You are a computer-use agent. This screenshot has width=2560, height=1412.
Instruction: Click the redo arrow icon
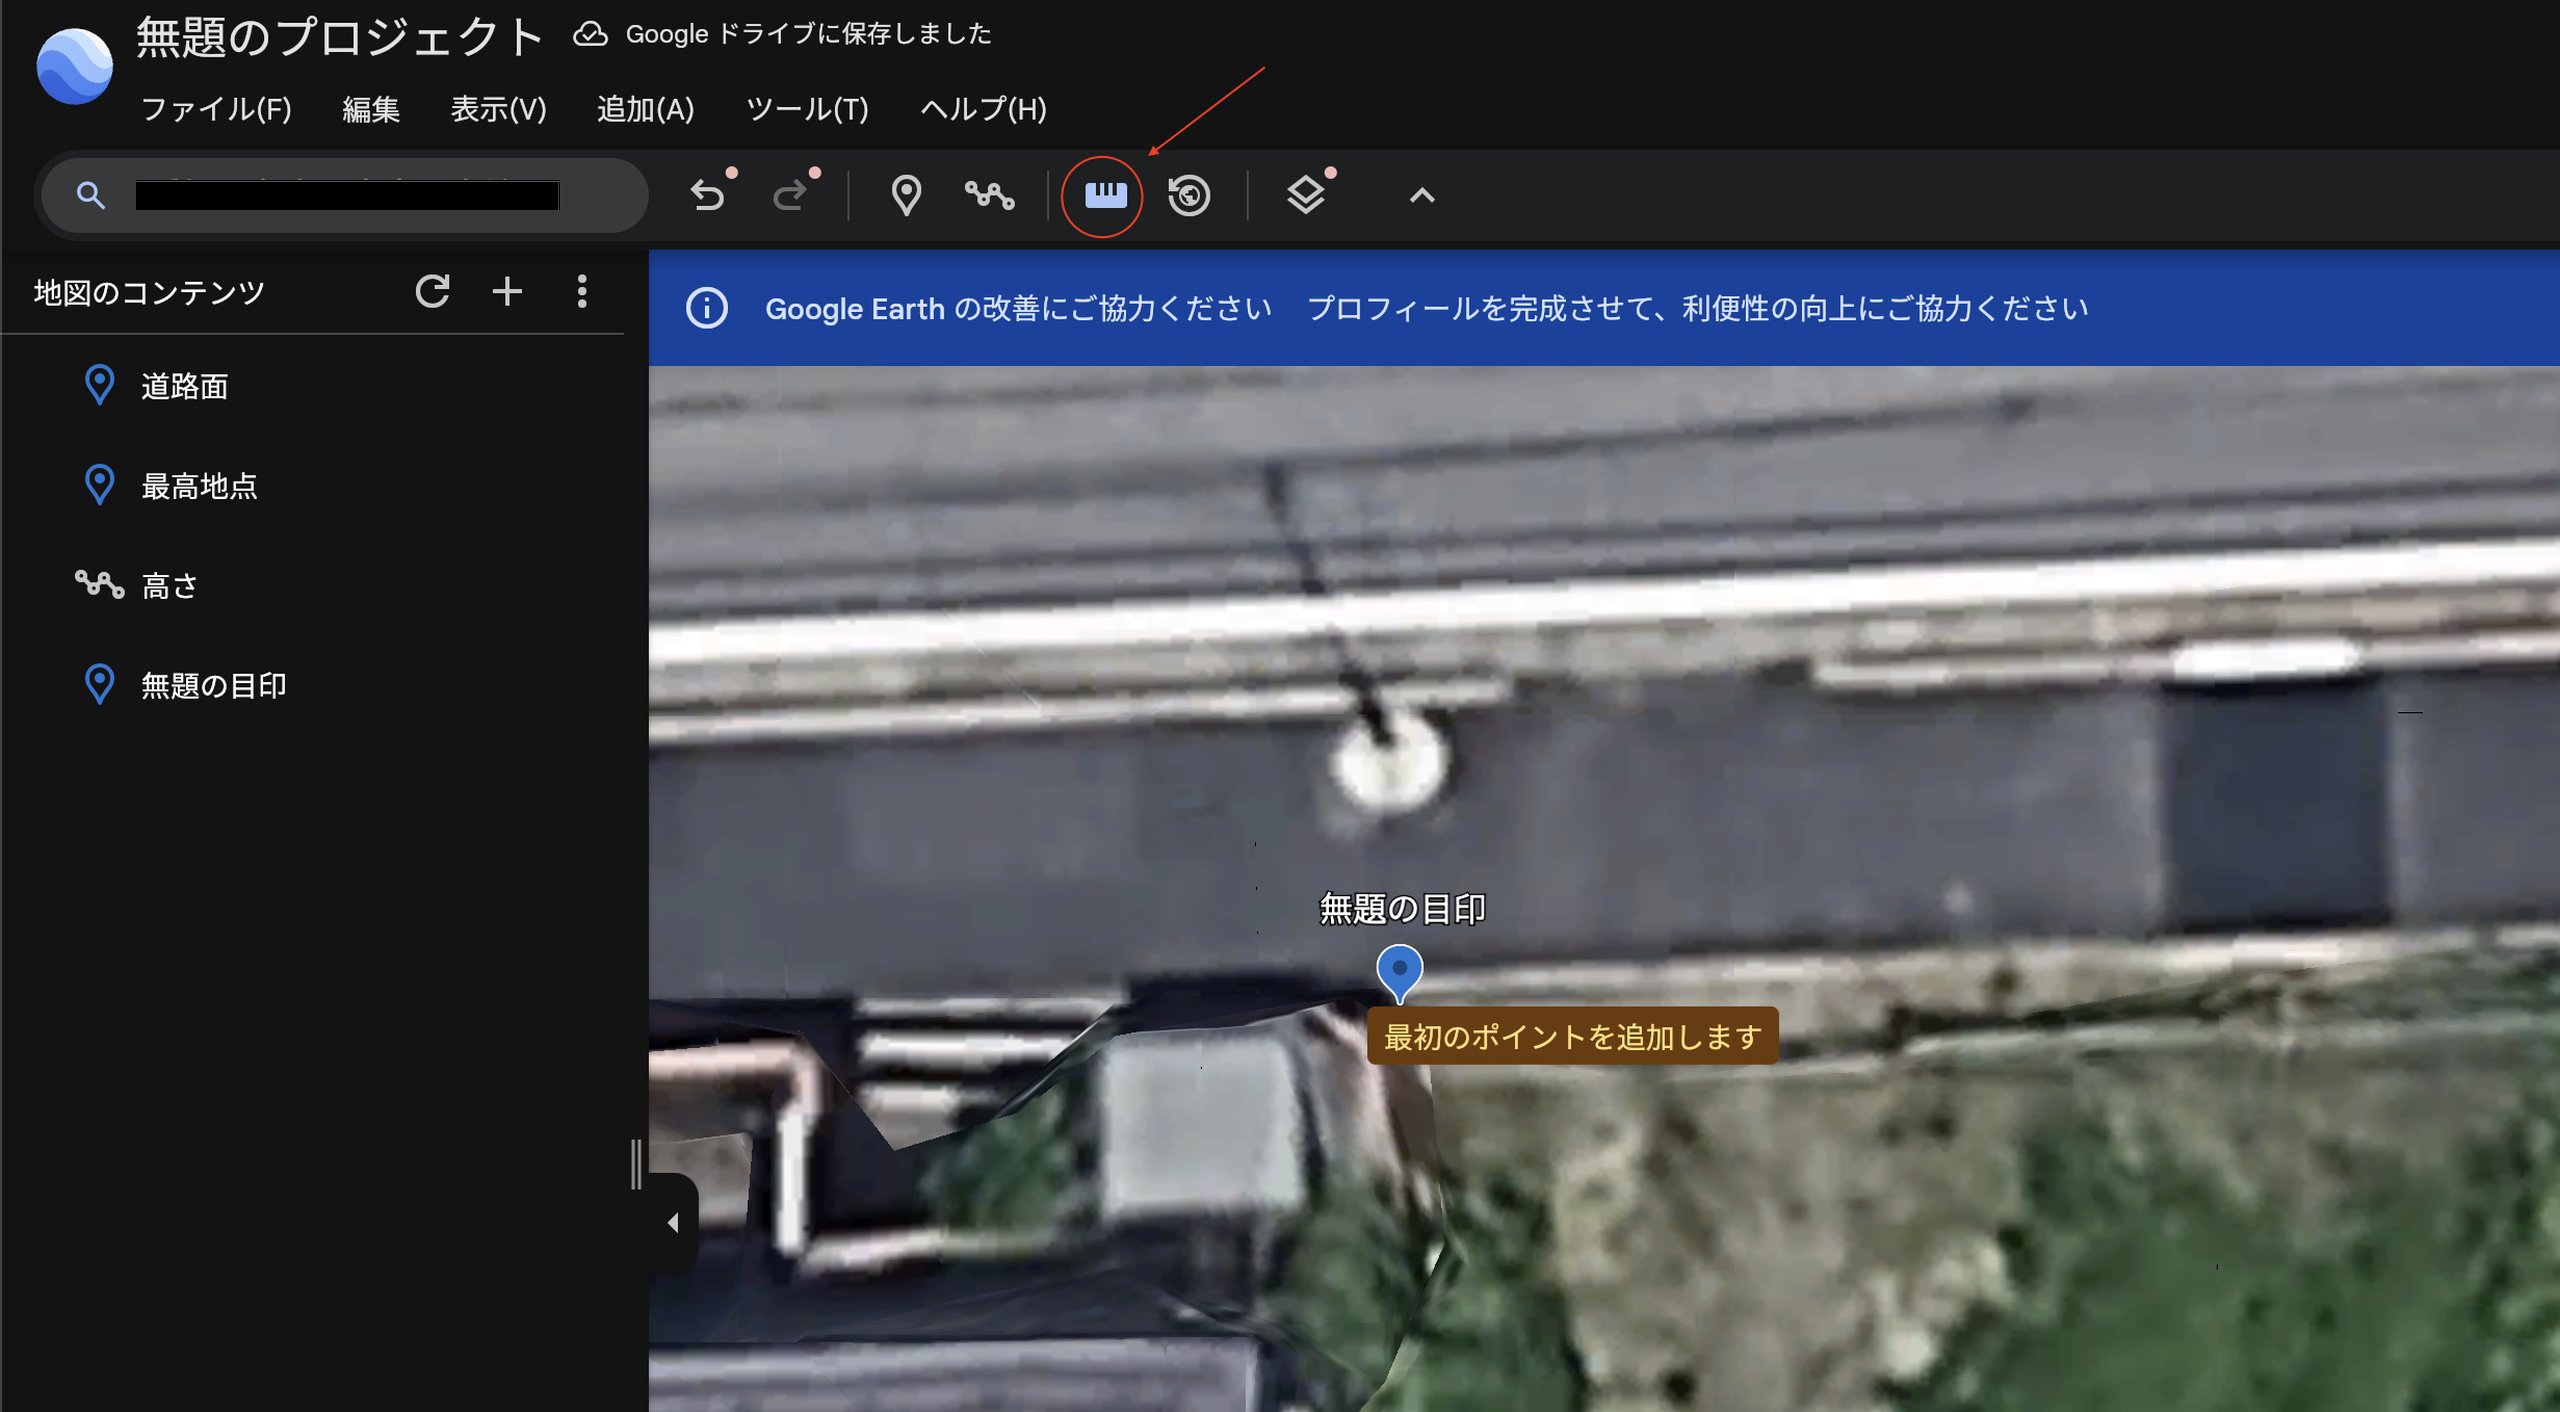pos(790,195)
